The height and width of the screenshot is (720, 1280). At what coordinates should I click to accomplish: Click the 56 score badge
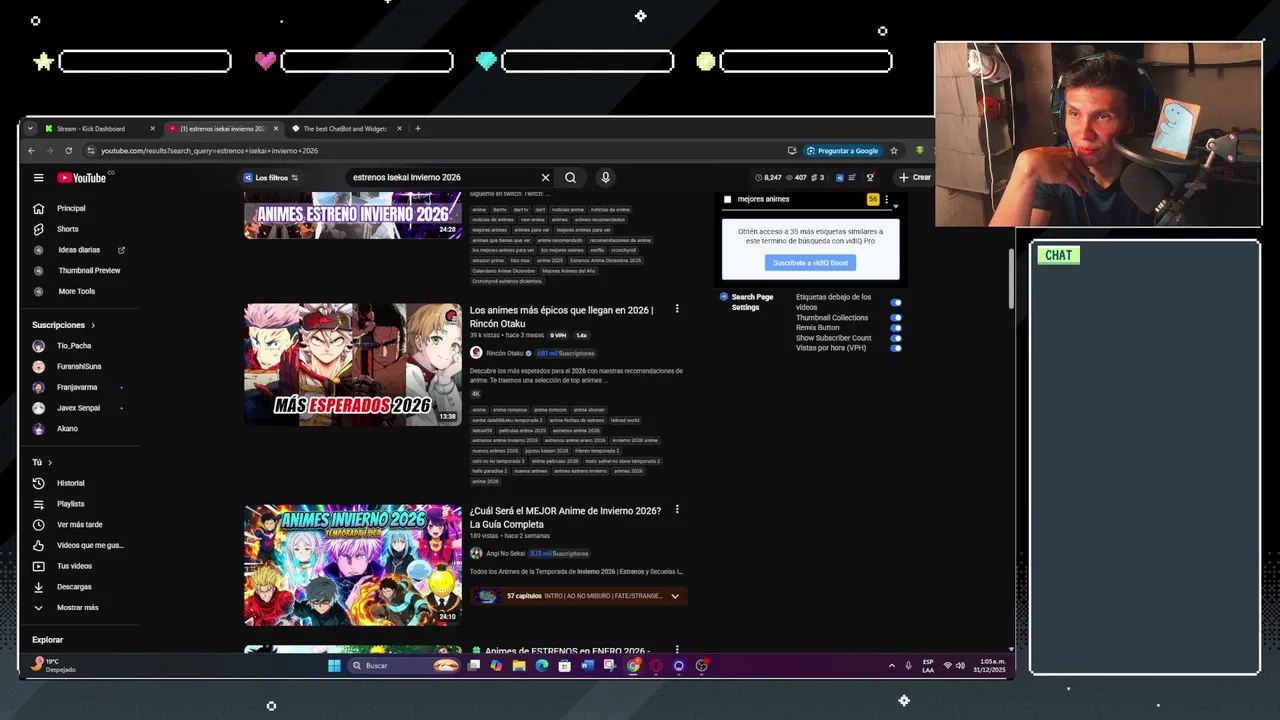click(873, 200)
